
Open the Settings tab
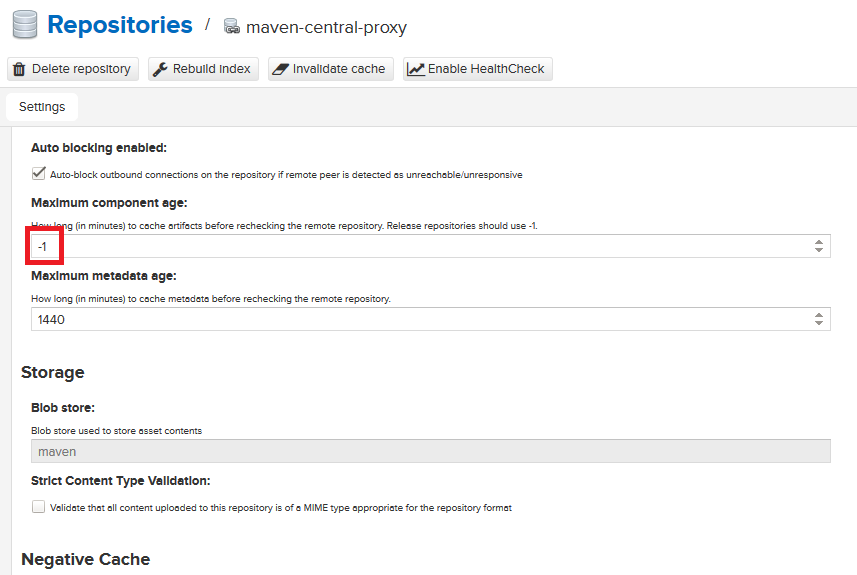42,107
